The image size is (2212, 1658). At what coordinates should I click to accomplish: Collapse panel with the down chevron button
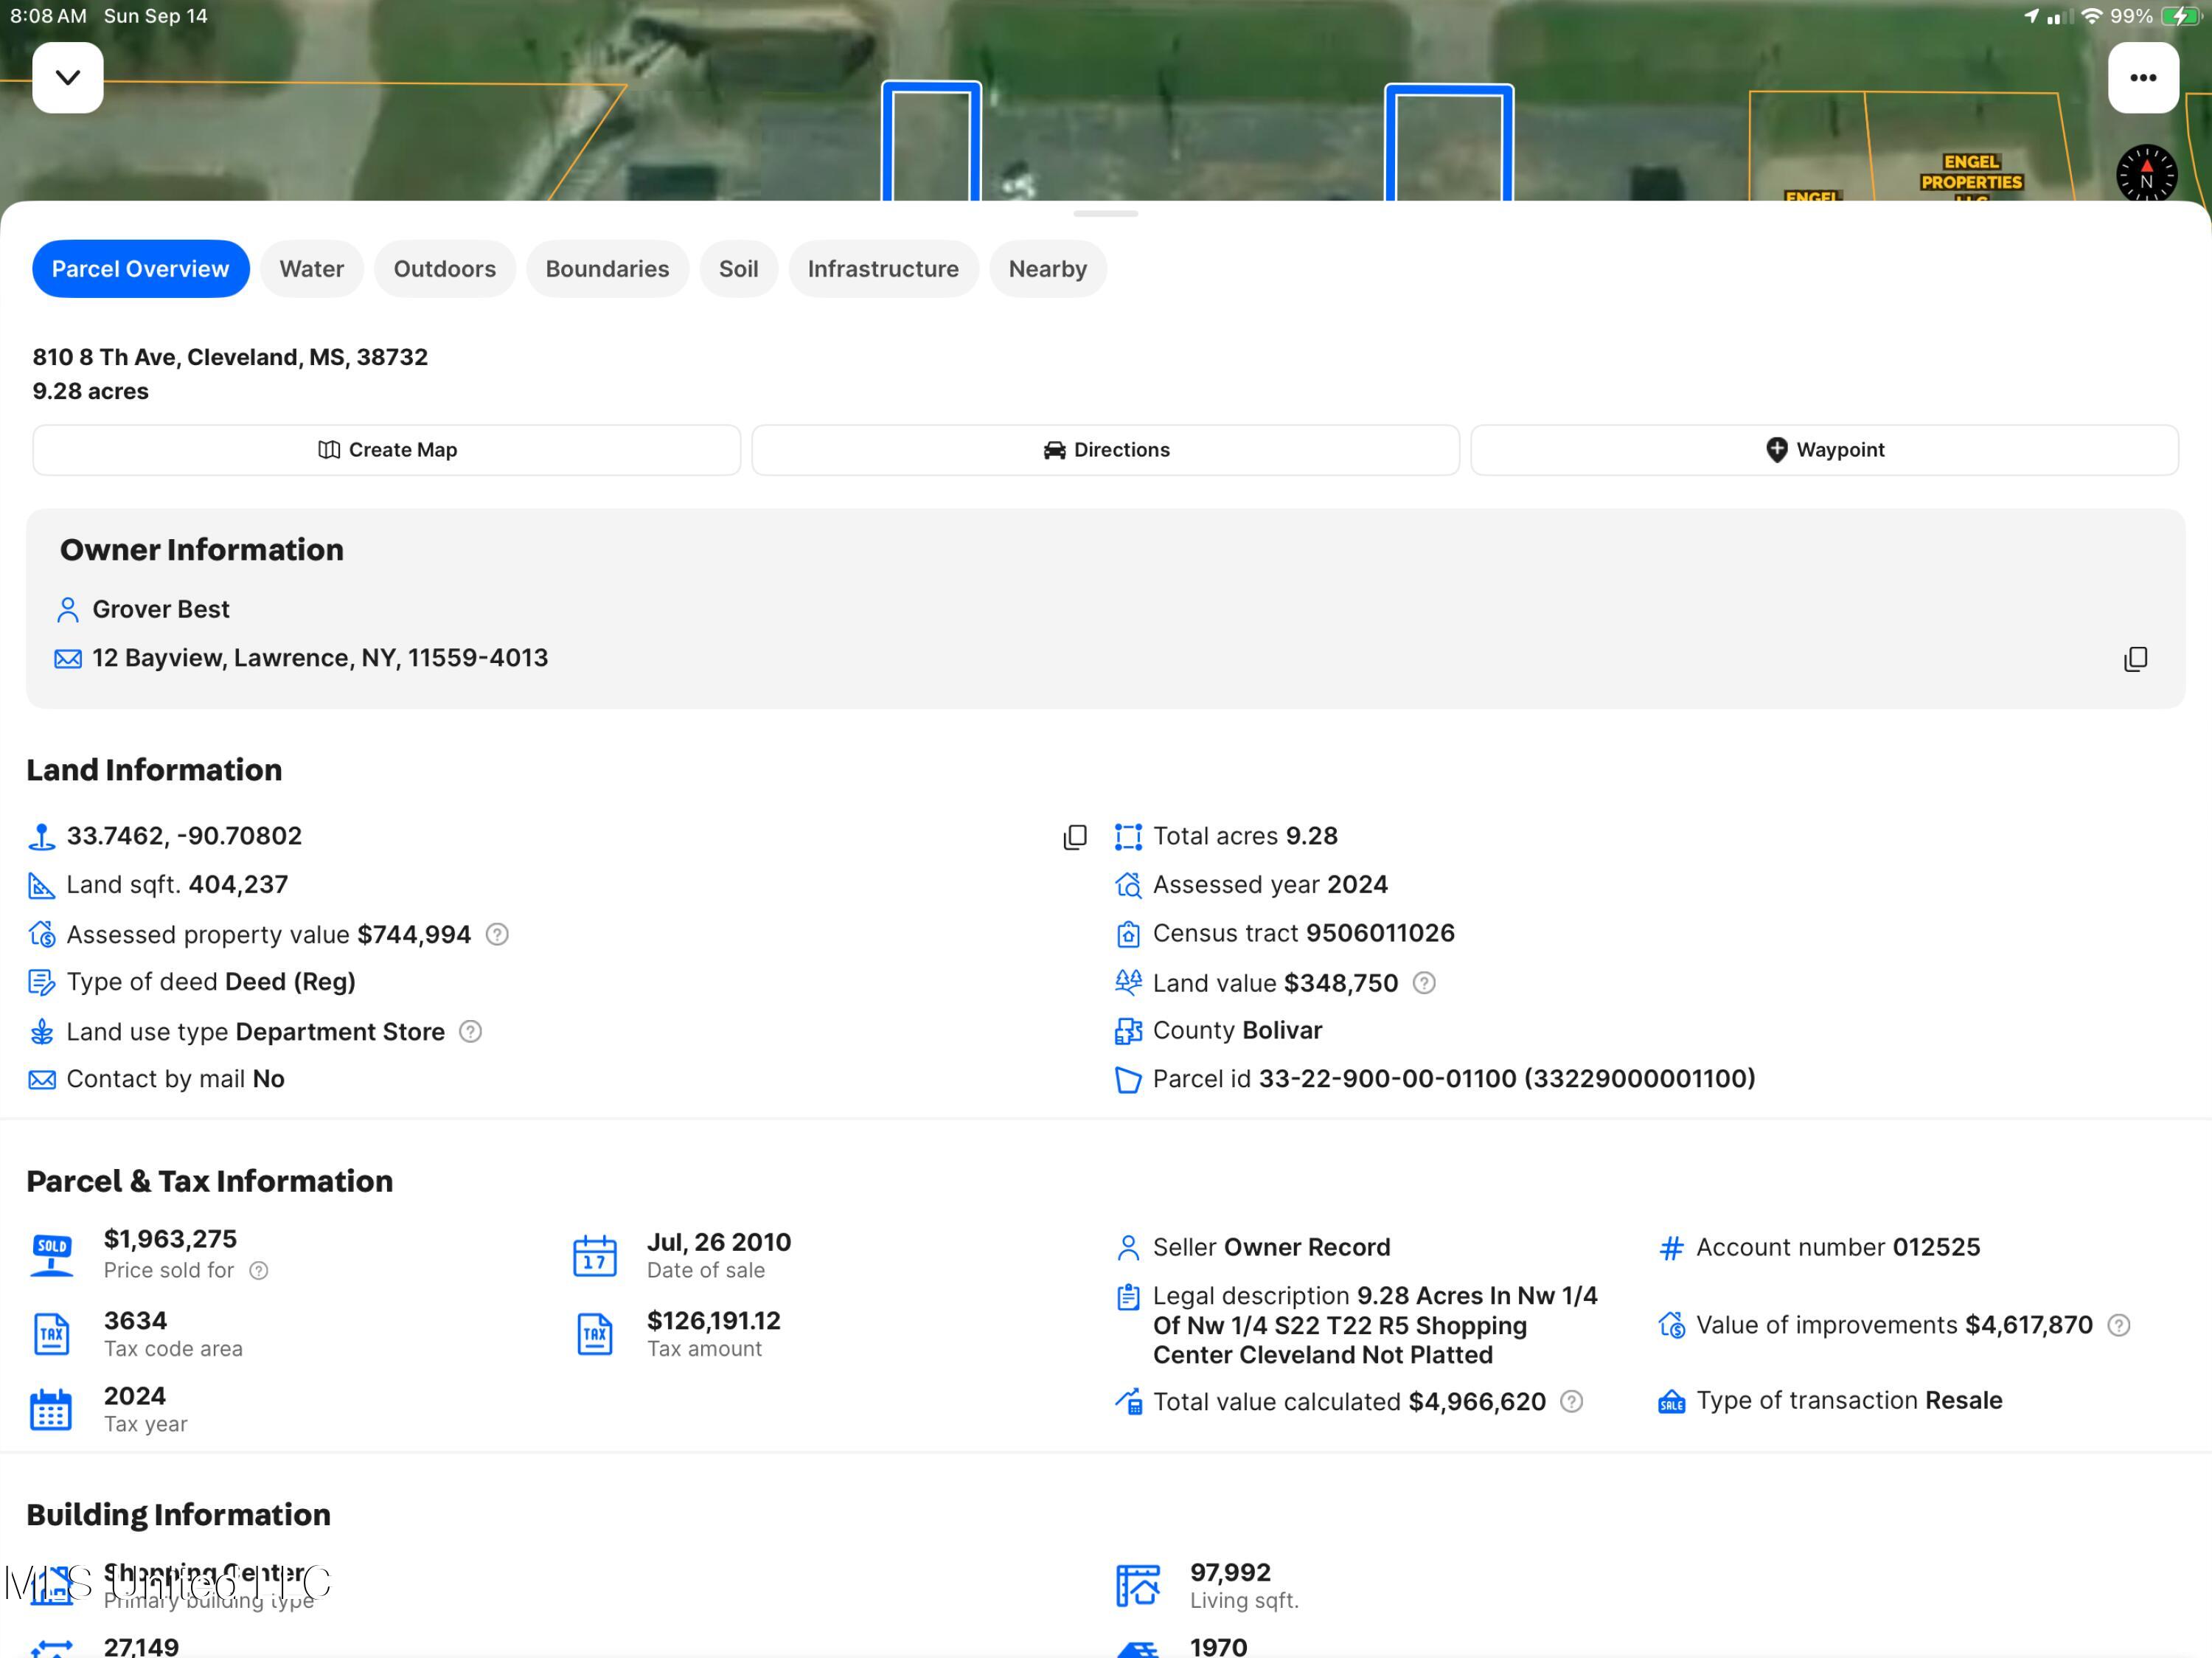[x=67, y=77]
